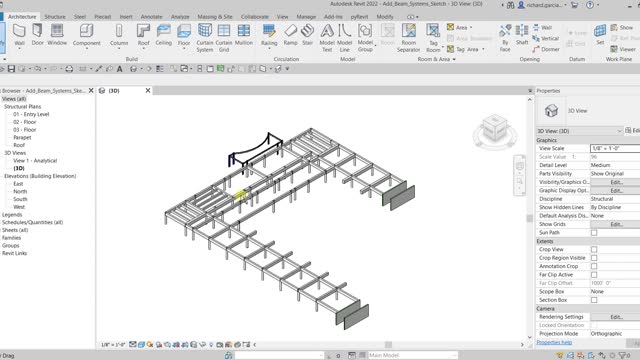Open the Component tool
640x360 pixels.
click(87, 36)
